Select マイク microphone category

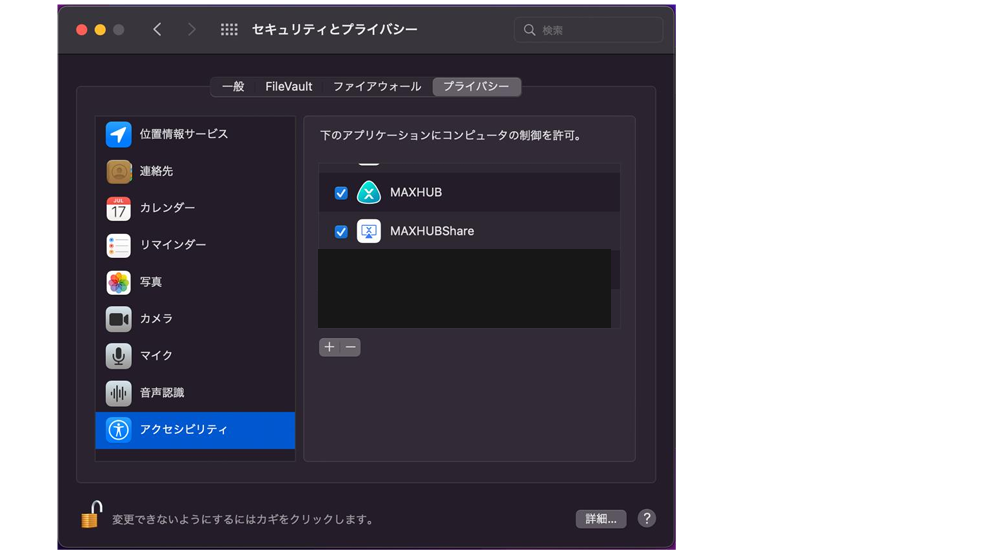(x=195, y=355)
